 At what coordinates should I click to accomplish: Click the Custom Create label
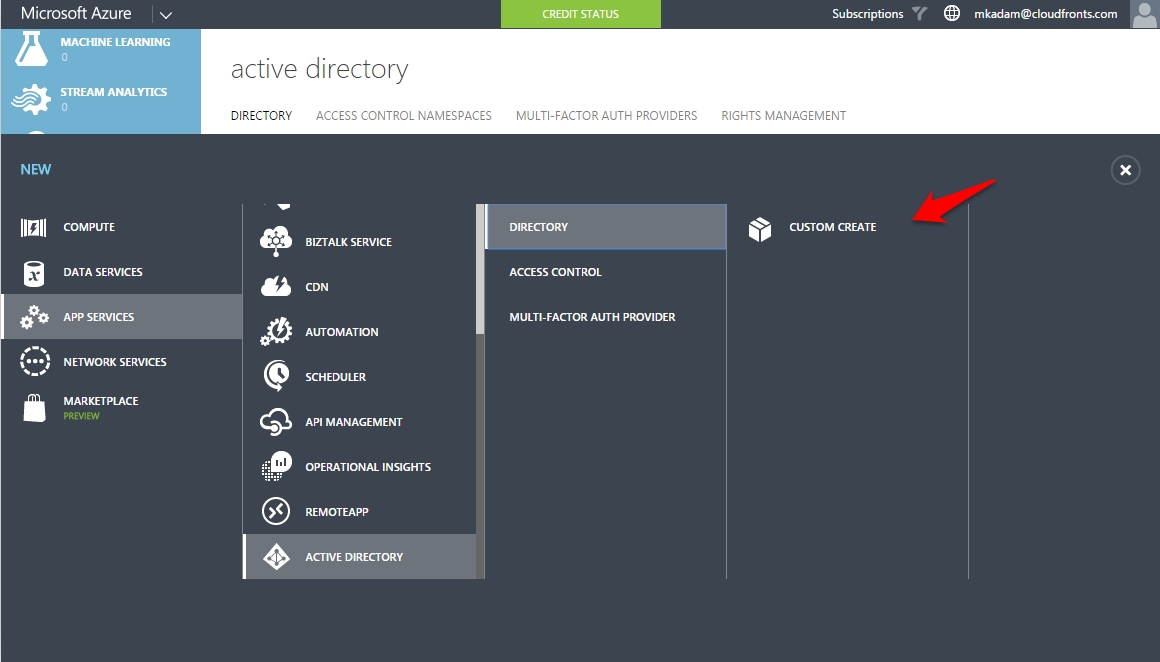[x=832, y=227]
